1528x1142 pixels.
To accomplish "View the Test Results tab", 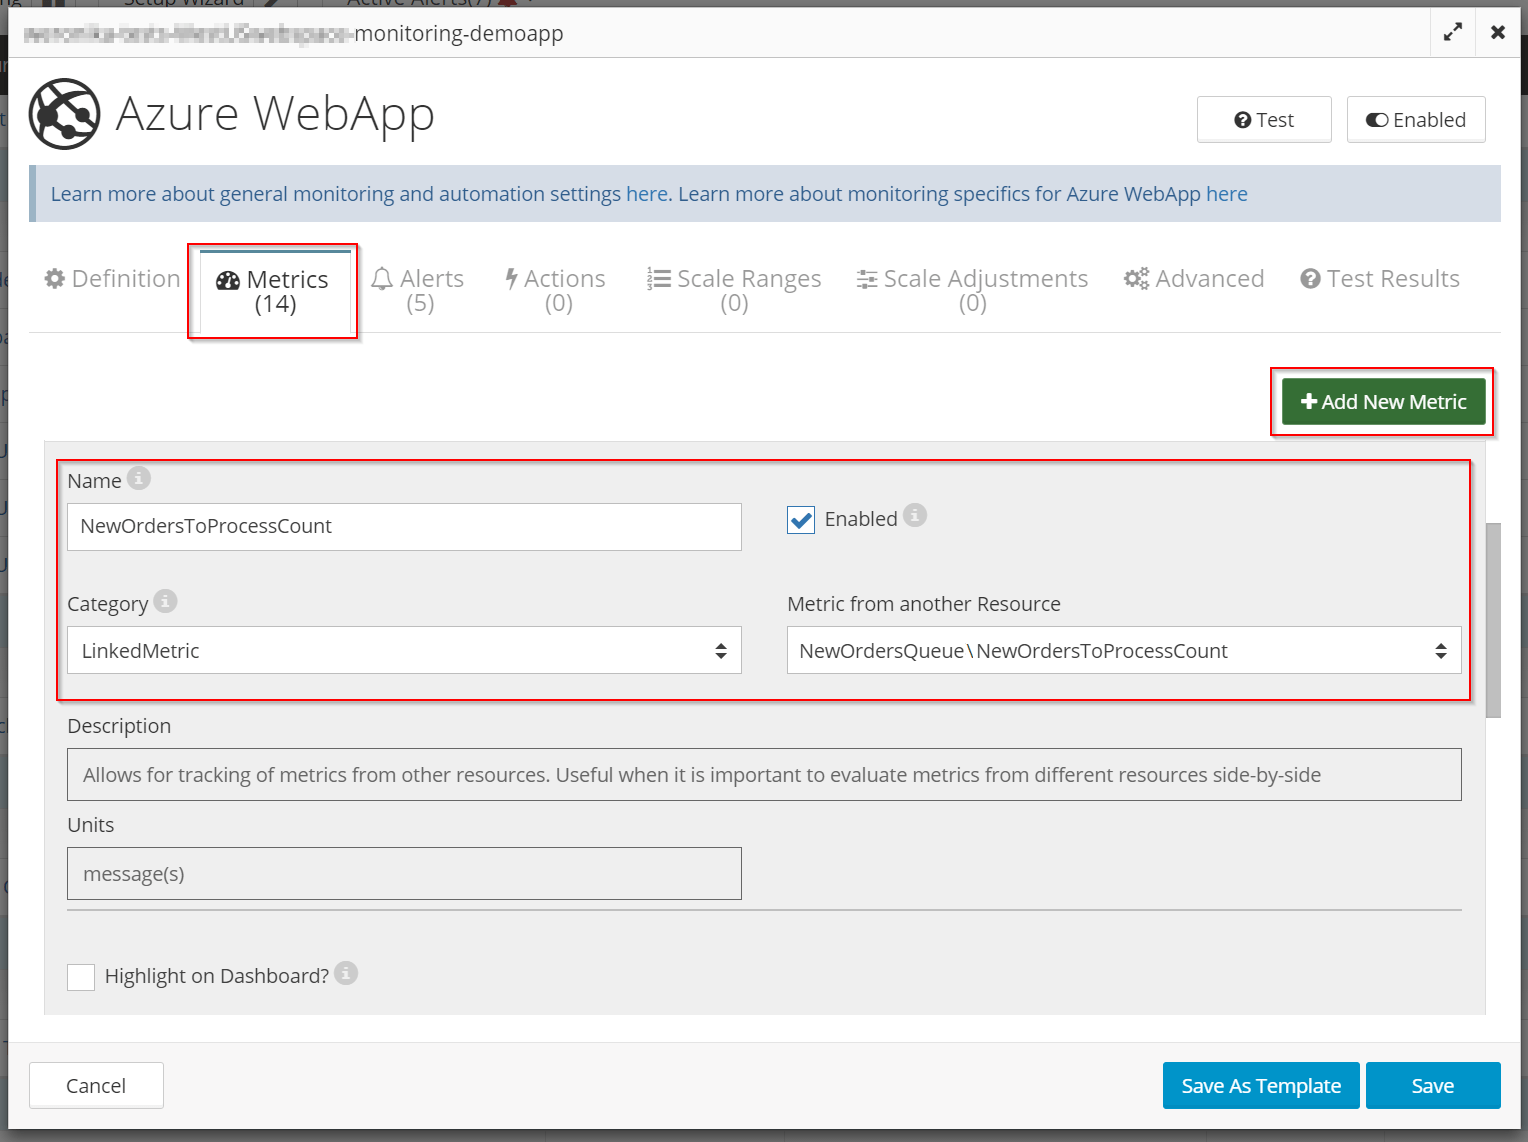I will pos(1380,279).
